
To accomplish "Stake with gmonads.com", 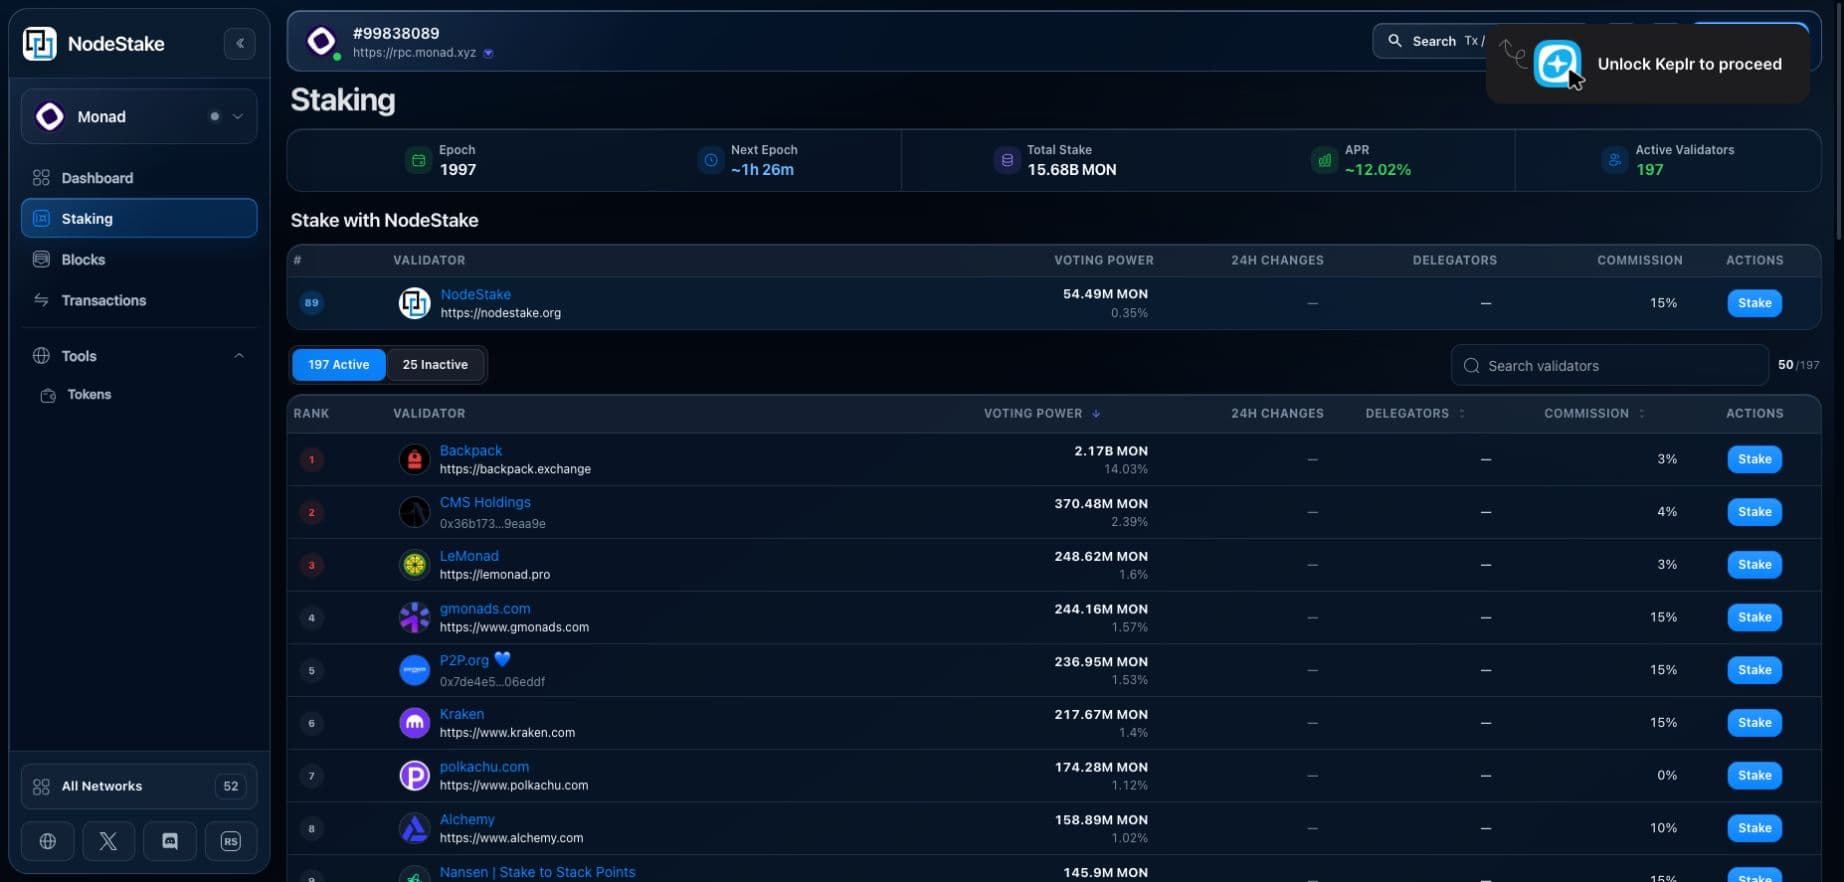I will (1754, 617).
